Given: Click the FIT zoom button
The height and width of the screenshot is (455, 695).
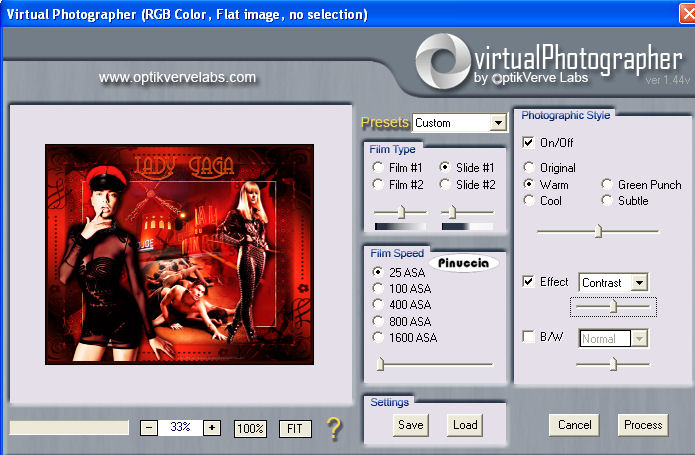Looking at the screenshot, I should [295, 428].
